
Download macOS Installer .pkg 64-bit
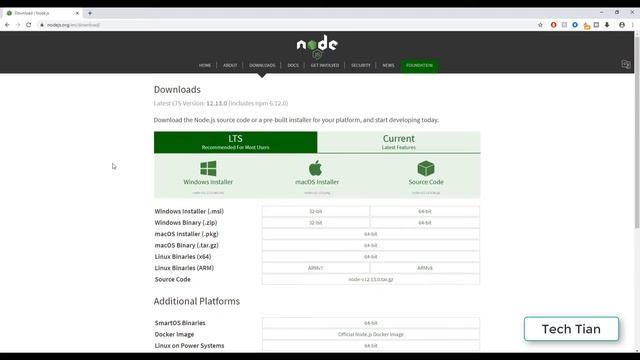coord(371,234)
